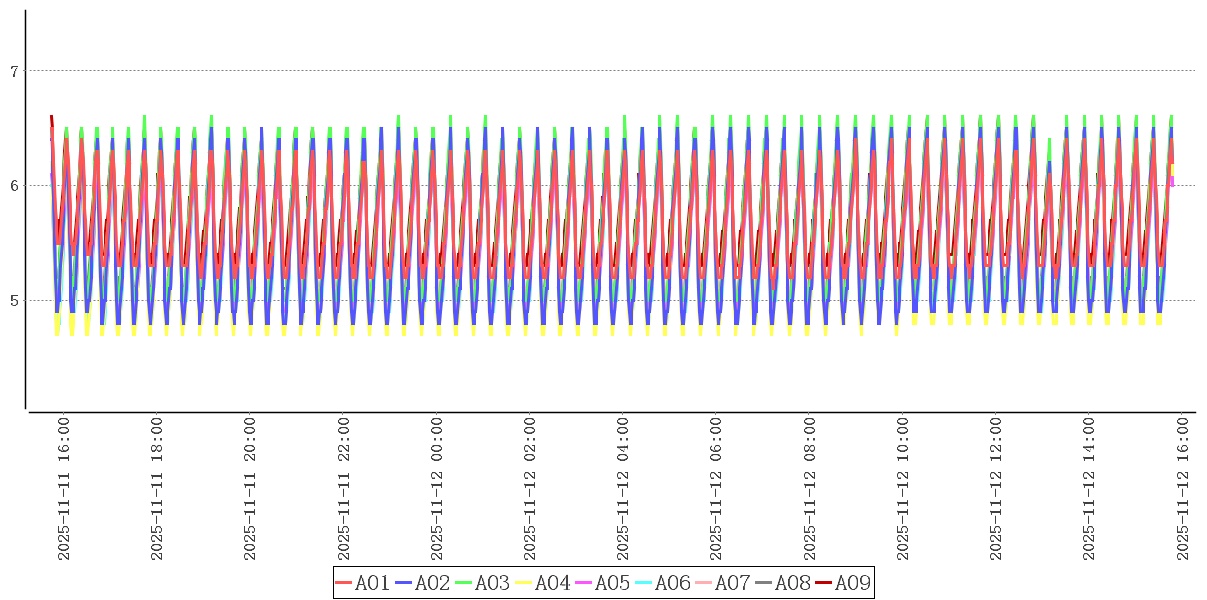Show or hide the A05 series
This screenshot has height=600, width=1207.
pyautogui.click(x=602, y=583)
